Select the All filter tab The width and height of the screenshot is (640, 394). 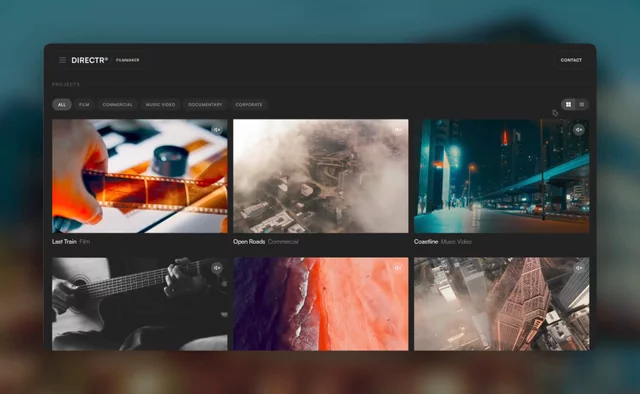(x=62, y=105)
